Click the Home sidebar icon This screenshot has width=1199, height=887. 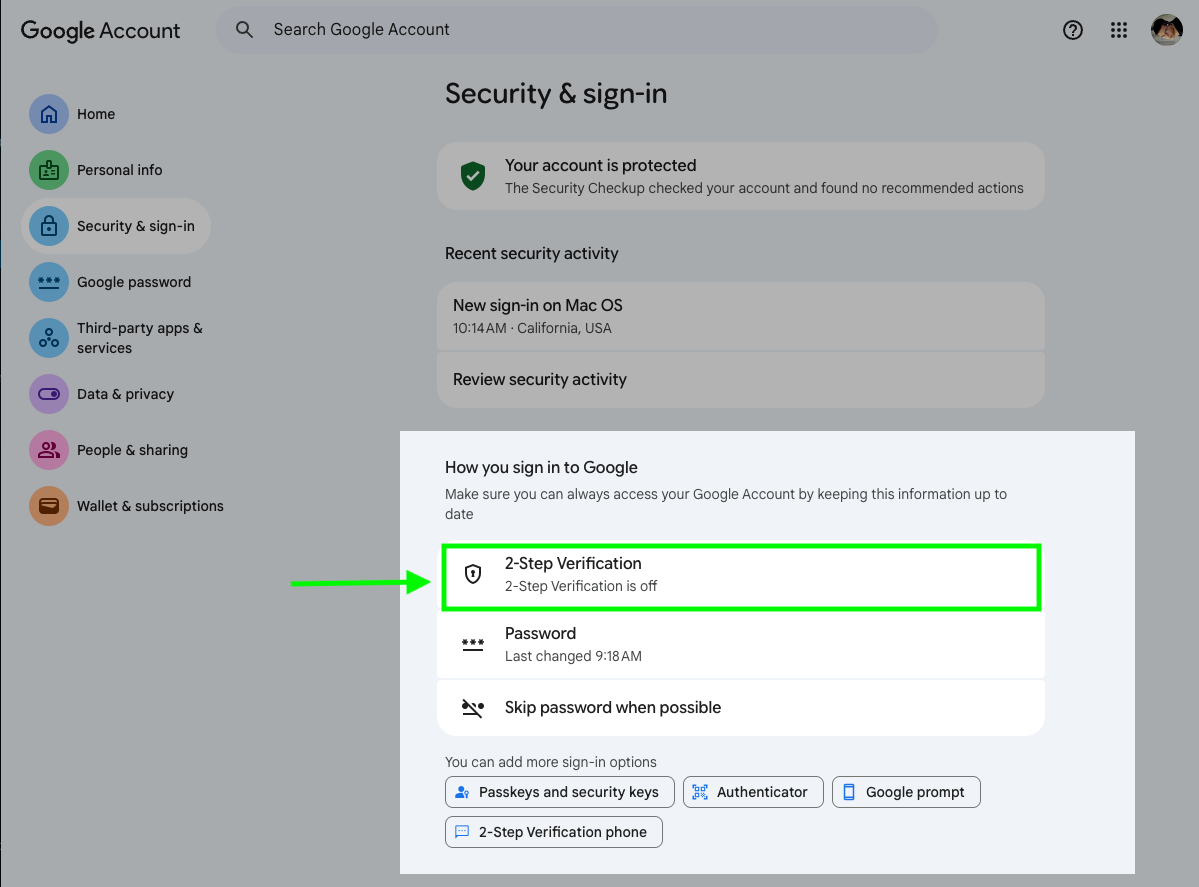pos(48,114)
